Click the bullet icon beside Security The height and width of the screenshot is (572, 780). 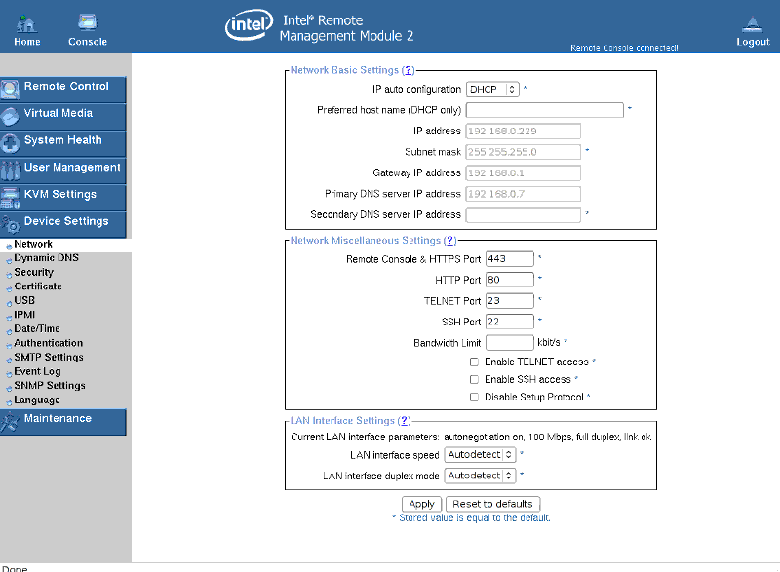click(x=9, y=275)
